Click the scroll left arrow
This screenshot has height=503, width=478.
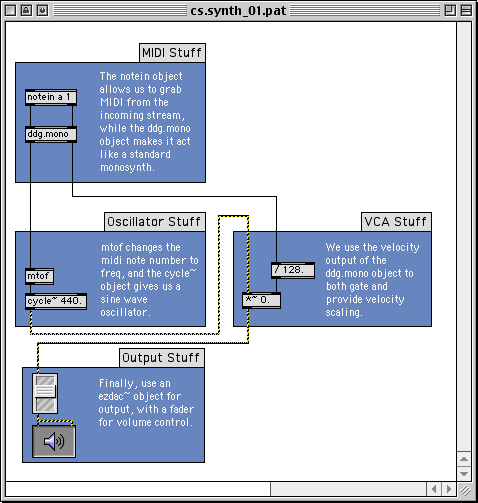[434, 489]
